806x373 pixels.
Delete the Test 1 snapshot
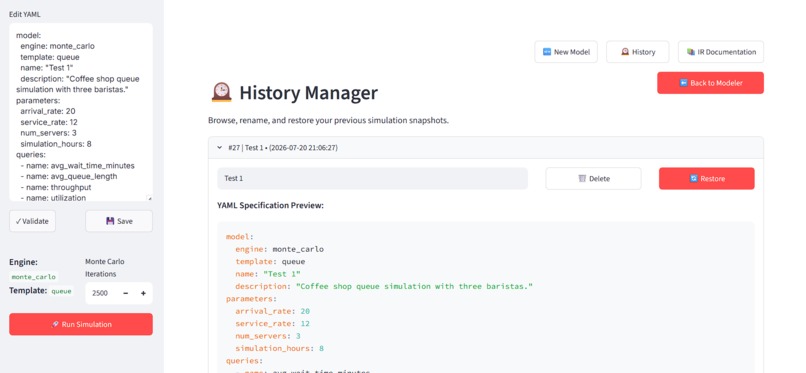pos(593,178)
